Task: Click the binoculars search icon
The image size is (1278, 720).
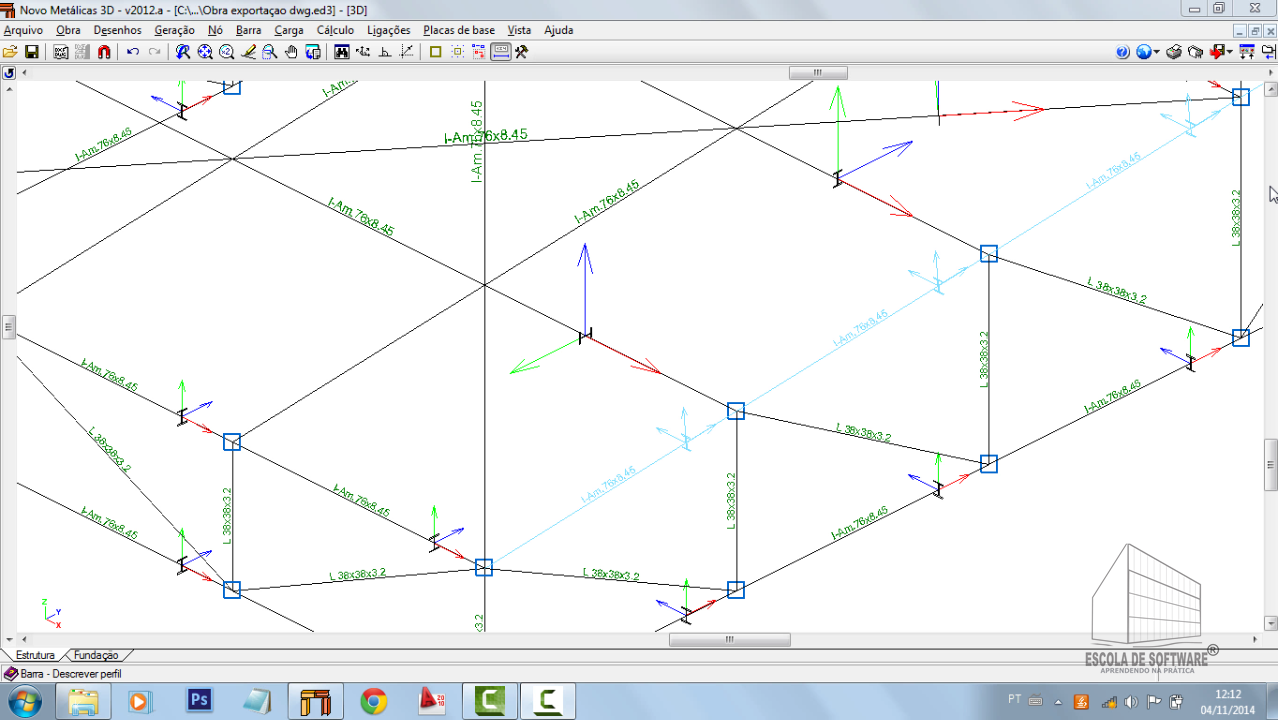Action: (342, 52)
